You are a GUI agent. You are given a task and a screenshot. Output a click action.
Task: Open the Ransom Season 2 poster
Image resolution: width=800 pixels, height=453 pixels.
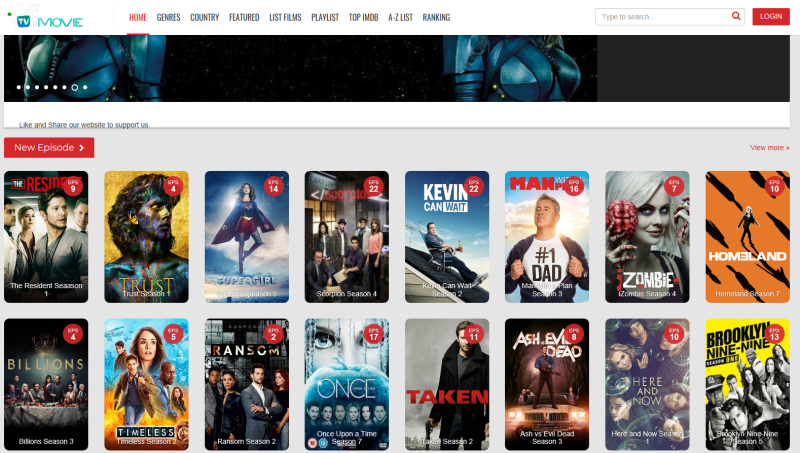(247, 384)
